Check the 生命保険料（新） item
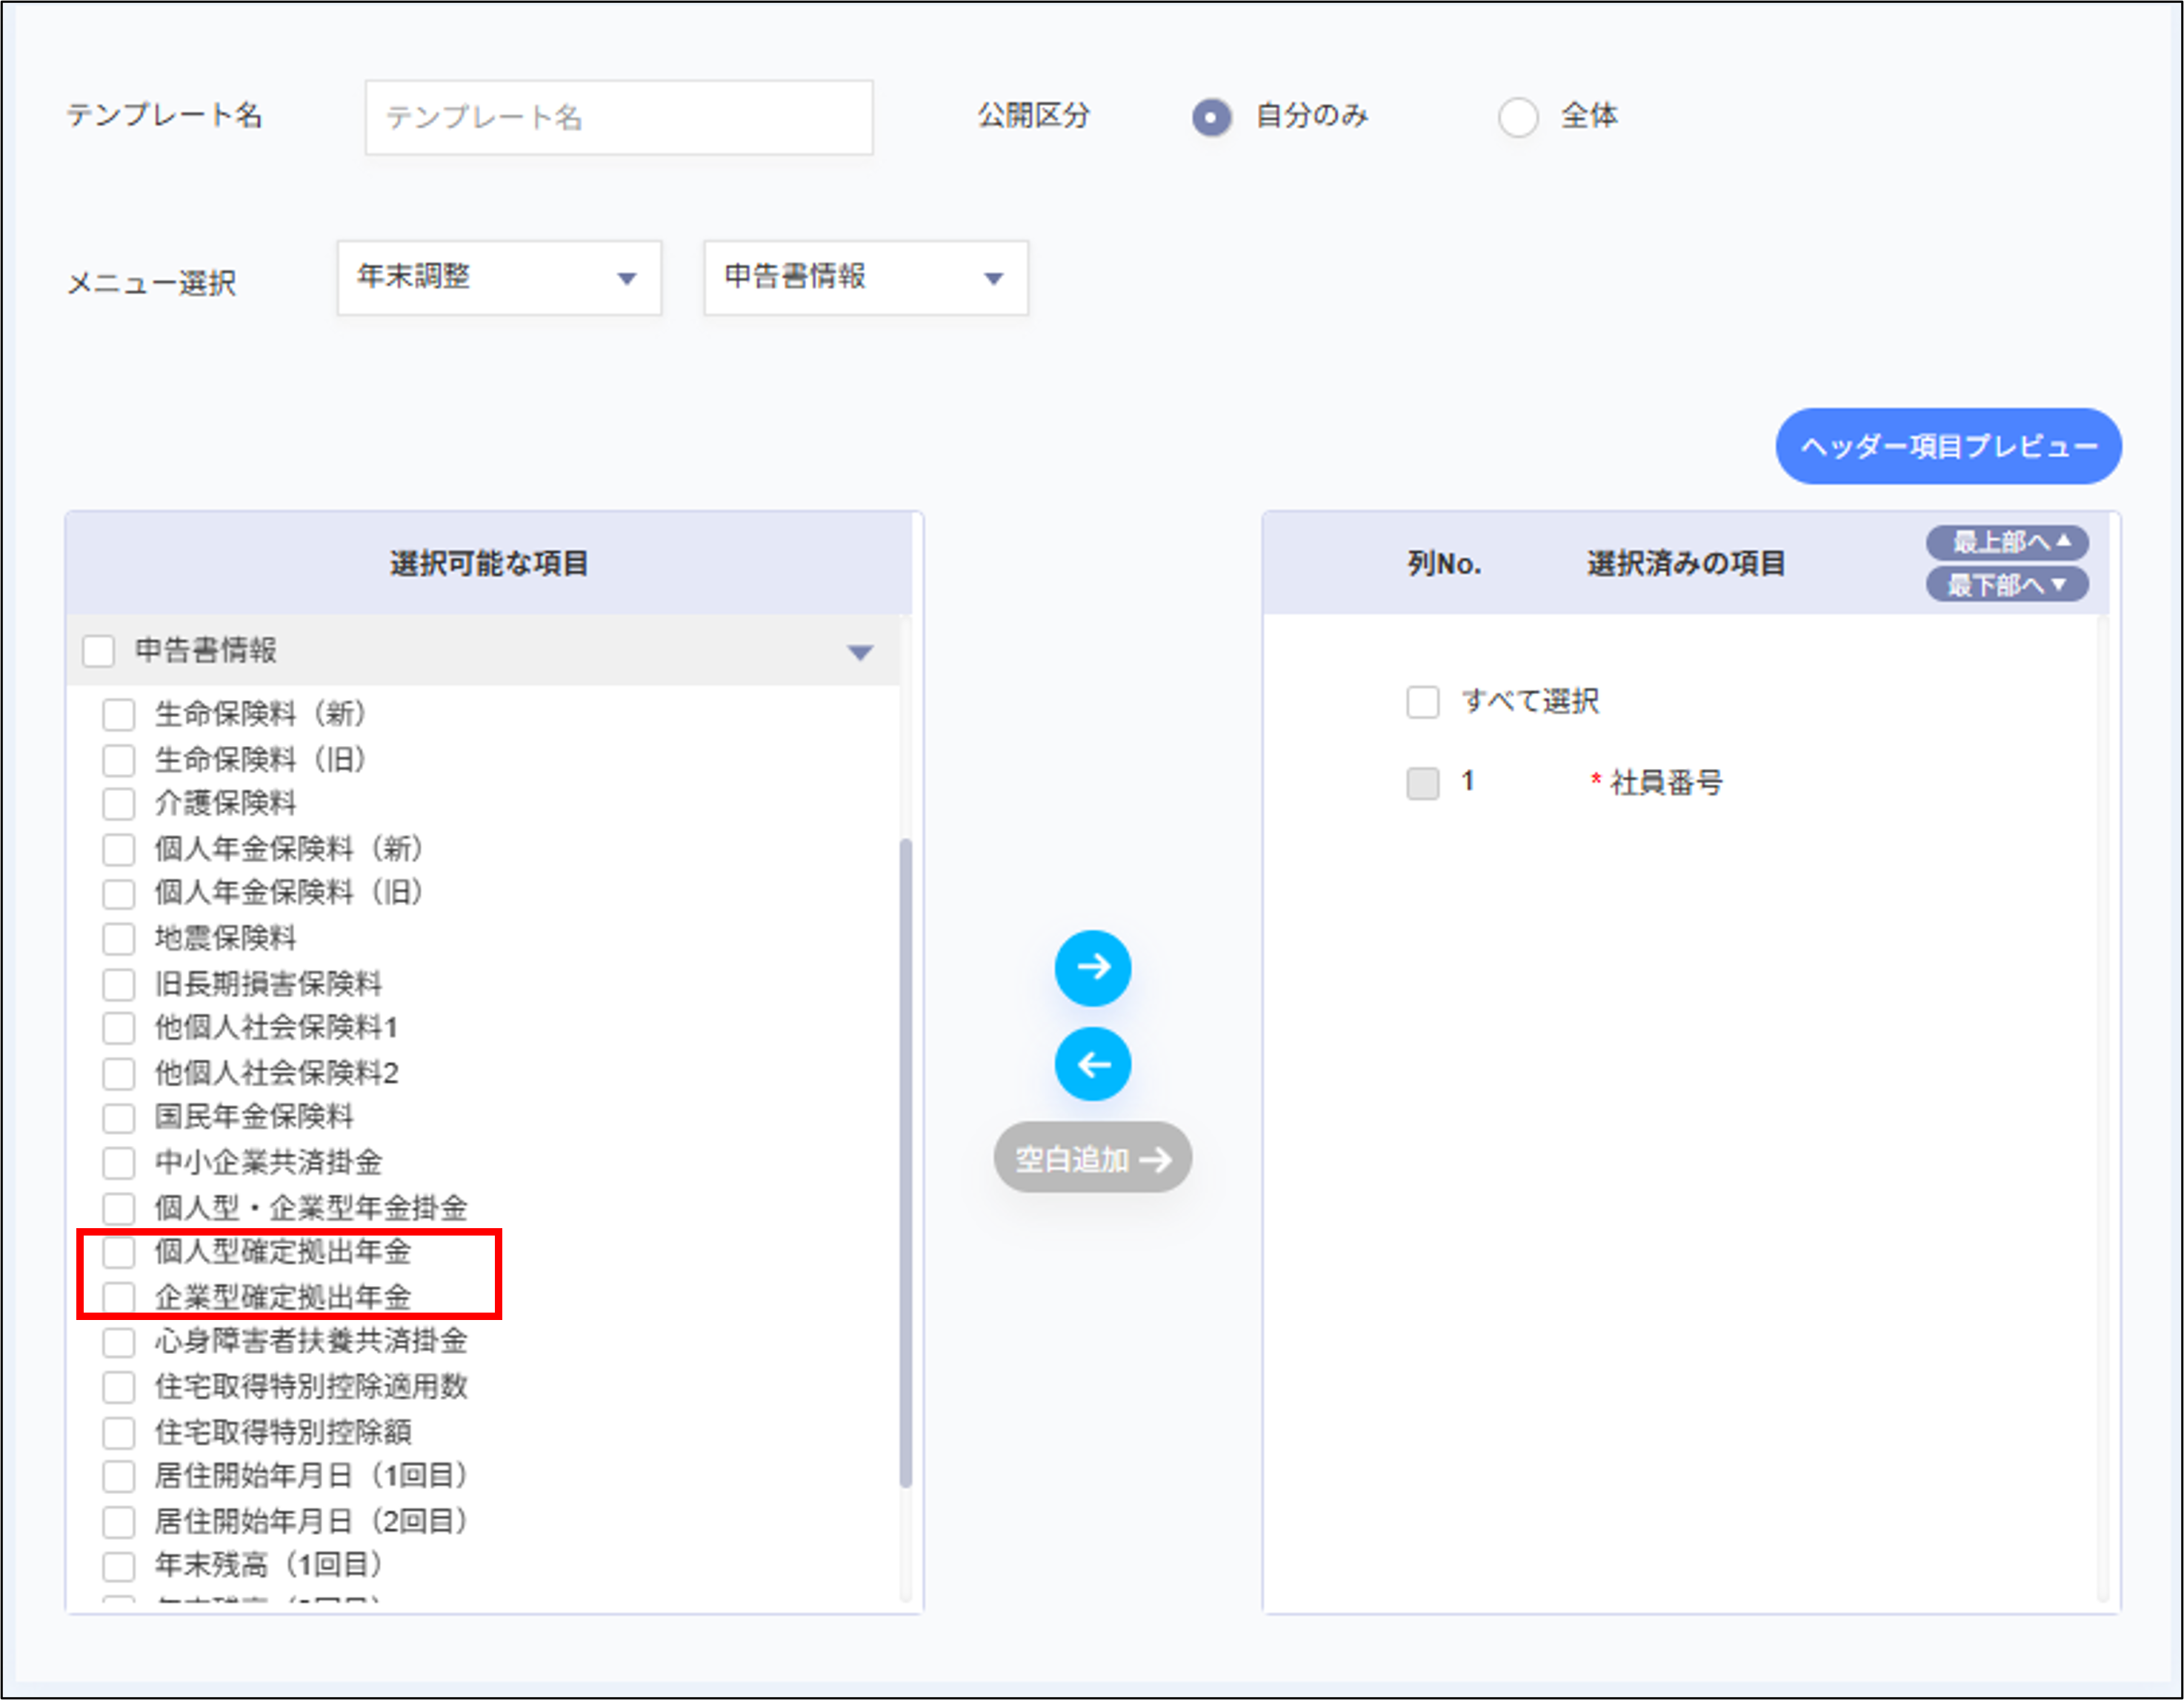The image size is (2184, 1700). pyautogui.click(x=119, y=714)
